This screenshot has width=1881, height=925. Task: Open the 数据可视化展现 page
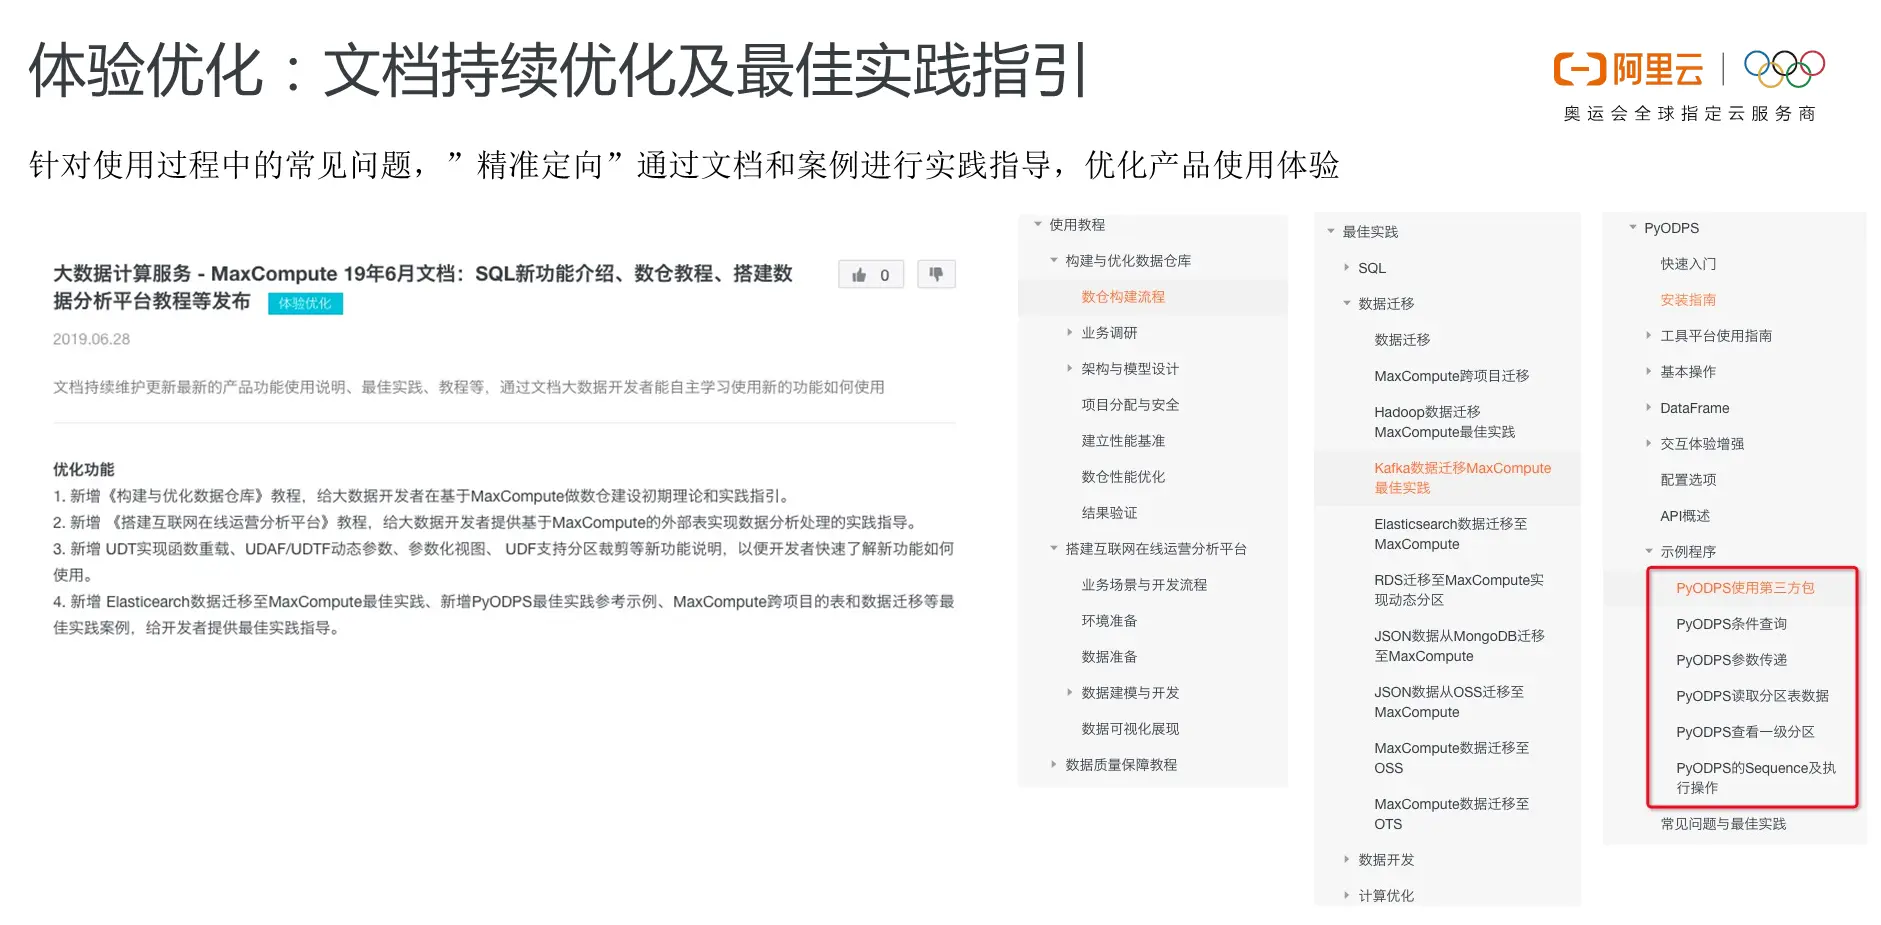point(1130,729)
